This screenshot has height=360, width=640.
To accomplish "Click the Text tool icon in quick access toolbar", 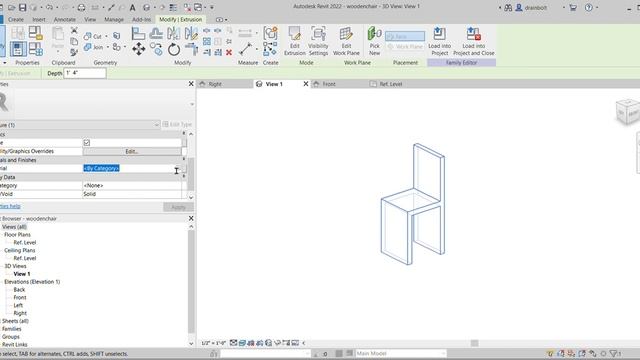I will [133, 7].
